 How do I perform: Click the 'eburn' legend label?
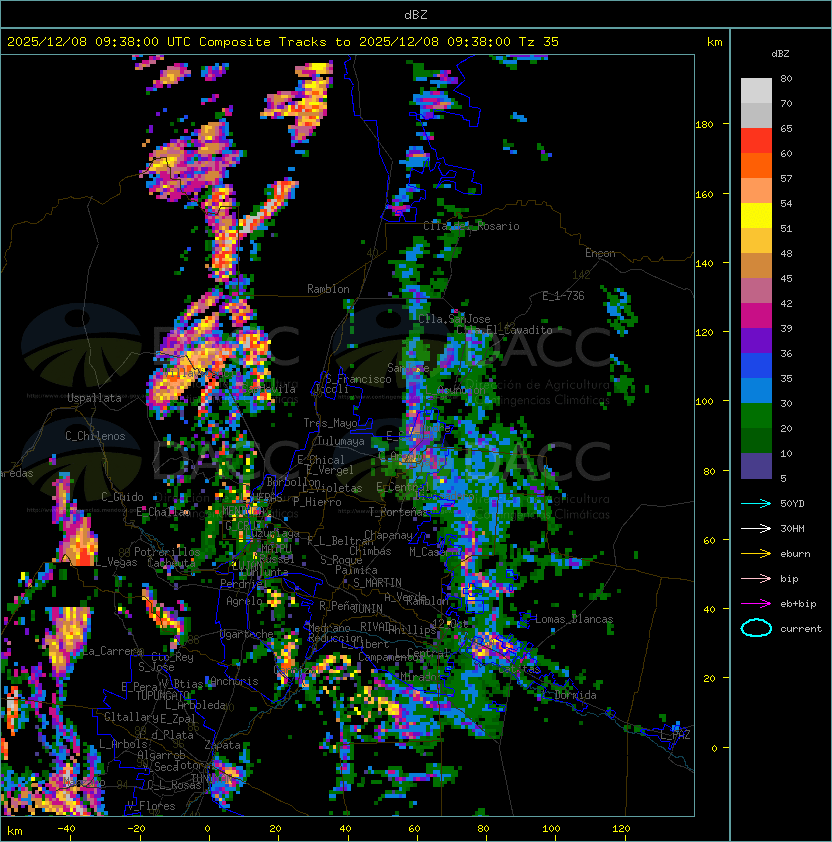point(795,554)
